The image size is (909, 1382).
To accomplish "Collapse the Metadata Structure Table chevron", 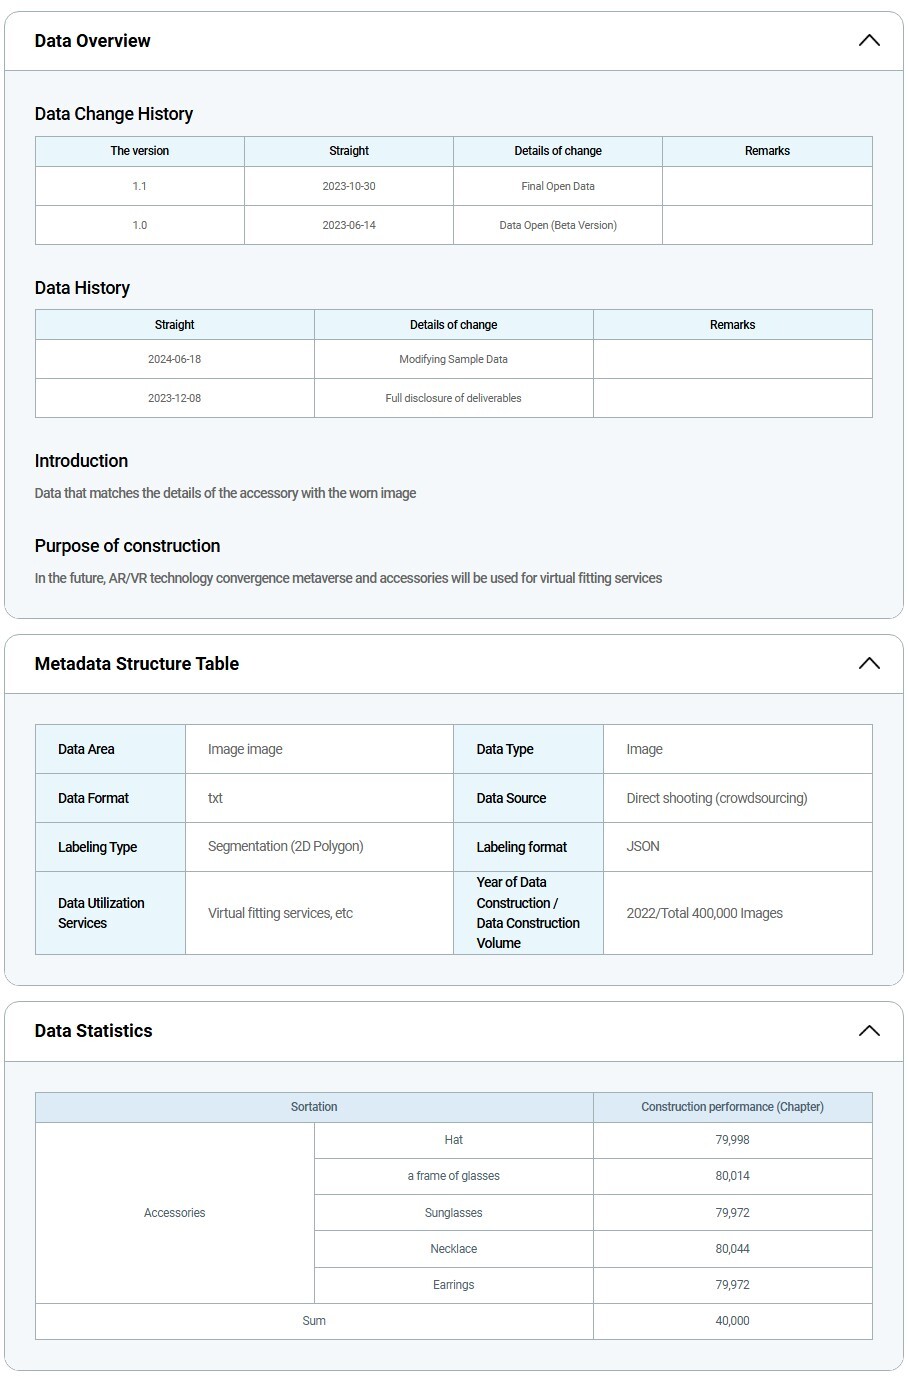I will point(868,664).
